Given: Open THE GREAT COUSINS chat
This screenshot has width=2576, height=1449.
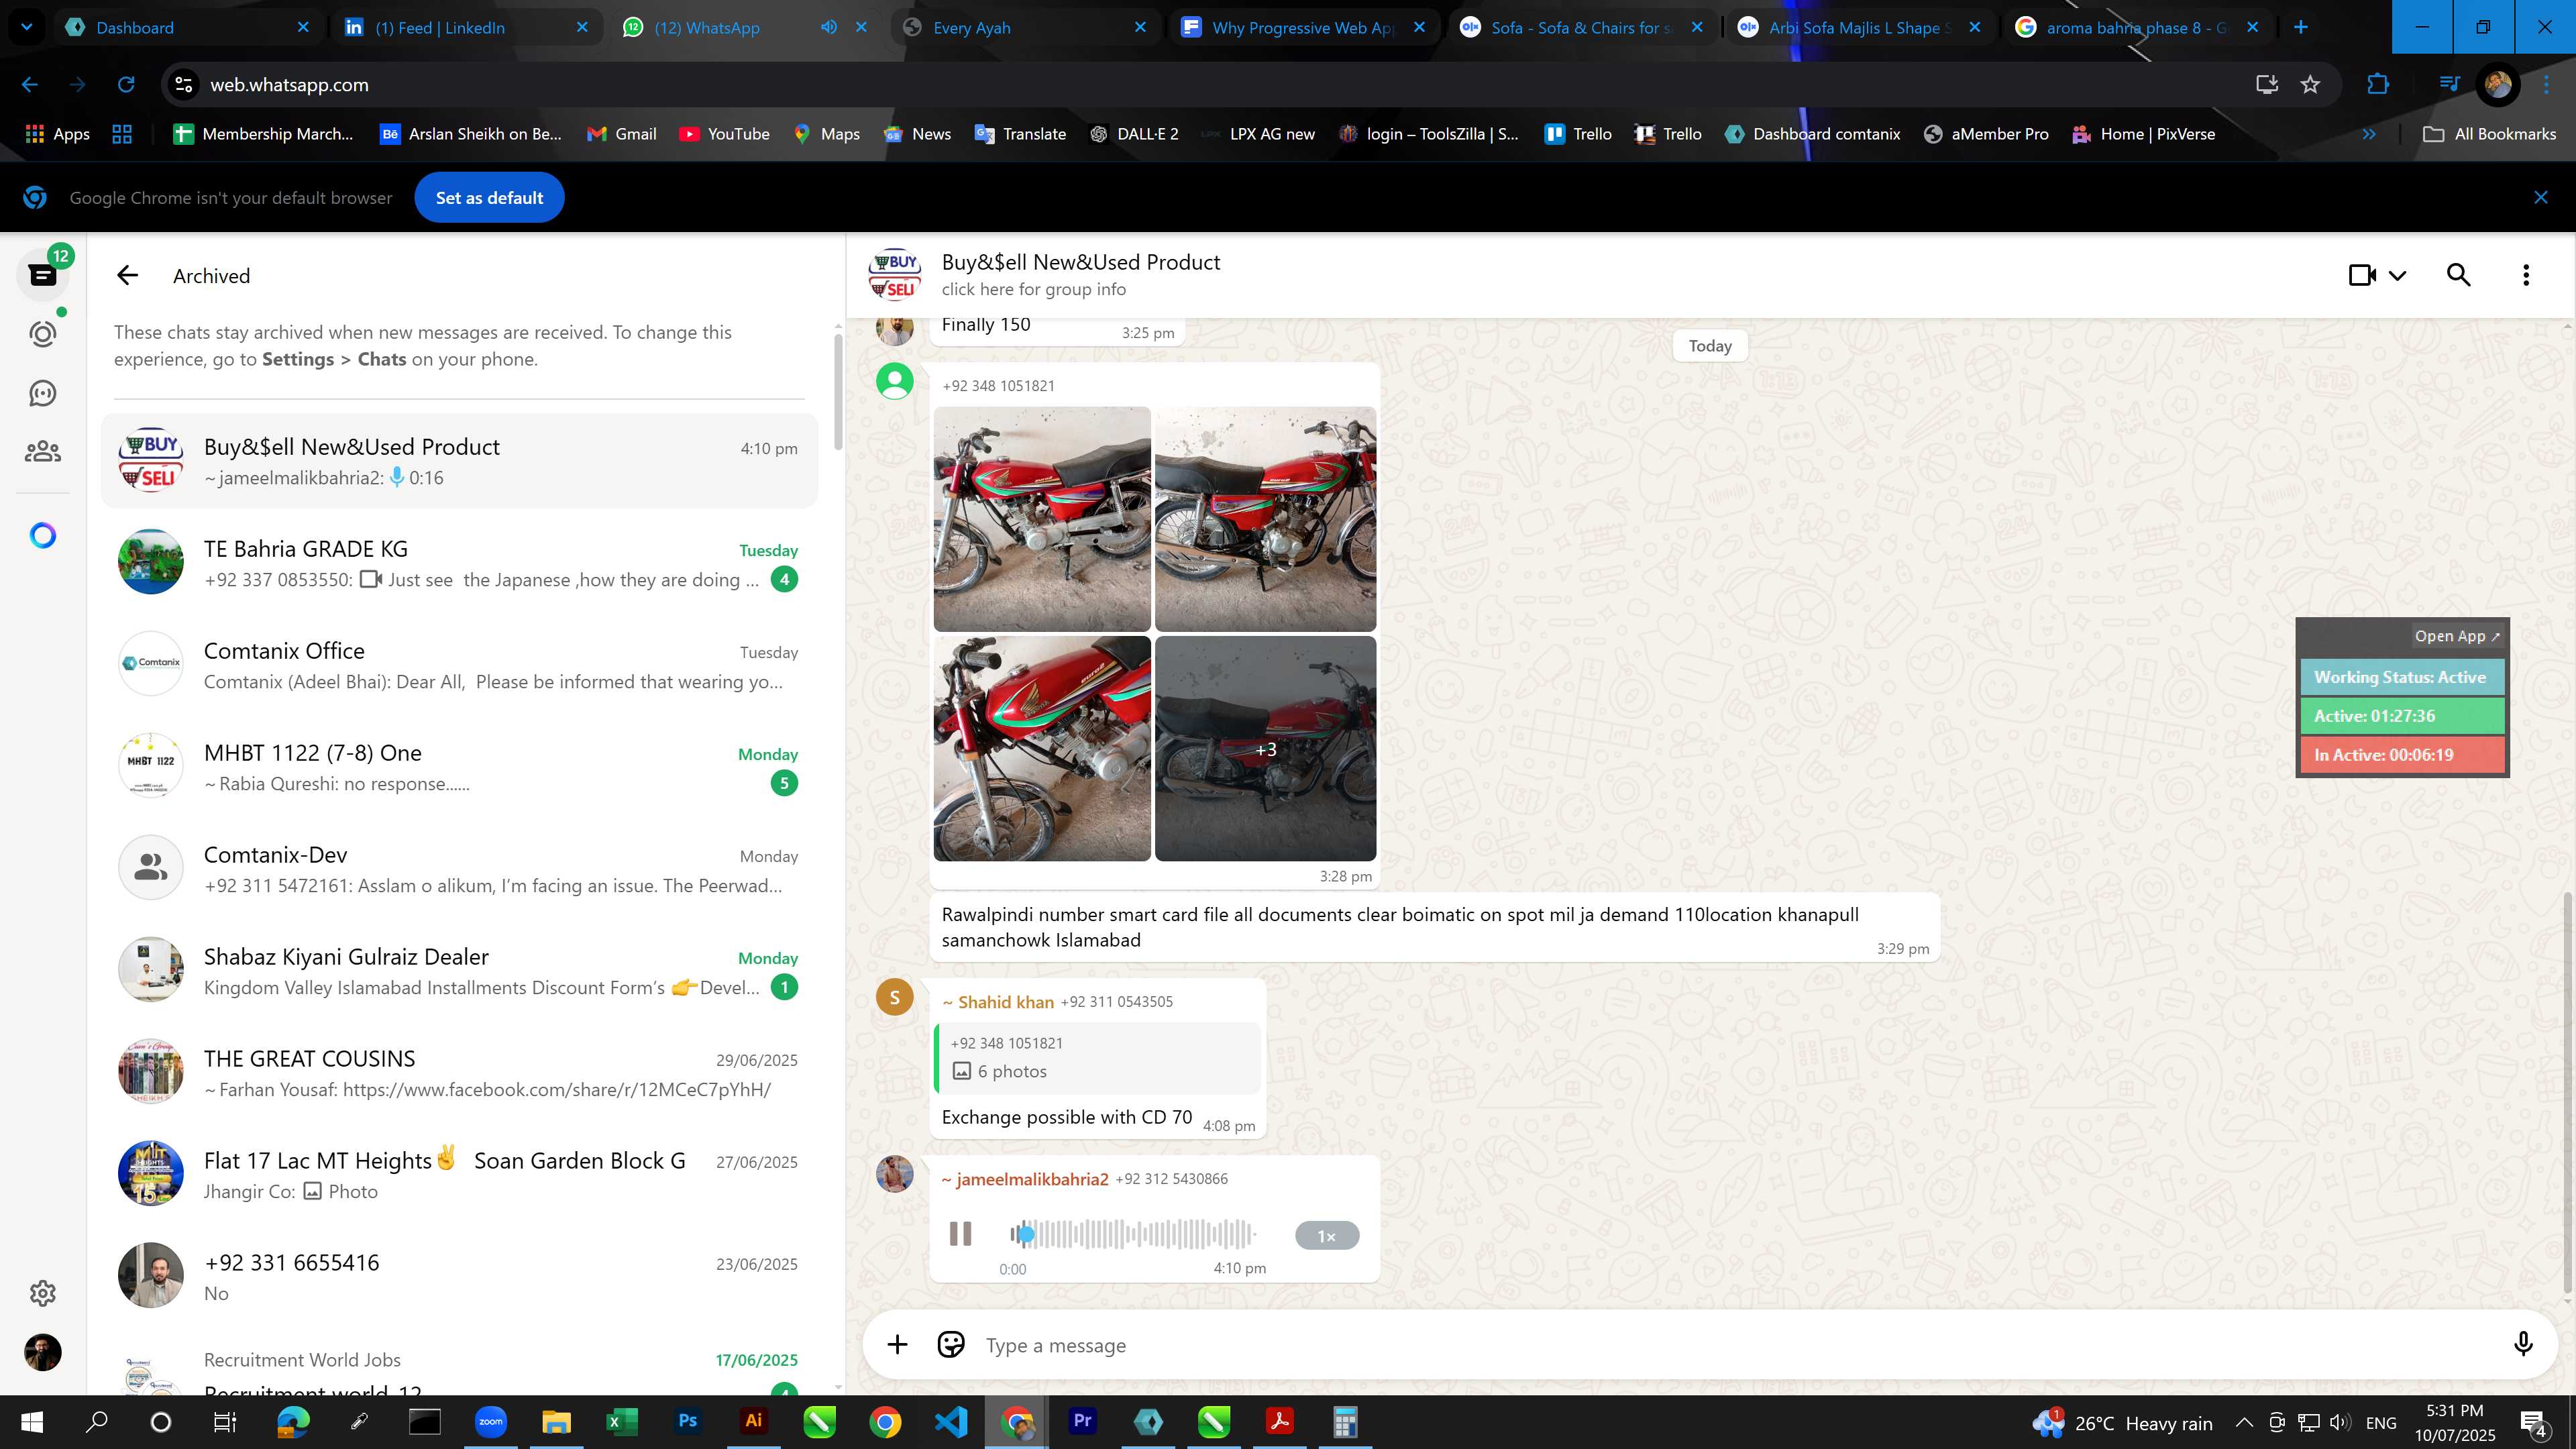Looking at the screenshot, I should coord(459,1073).
